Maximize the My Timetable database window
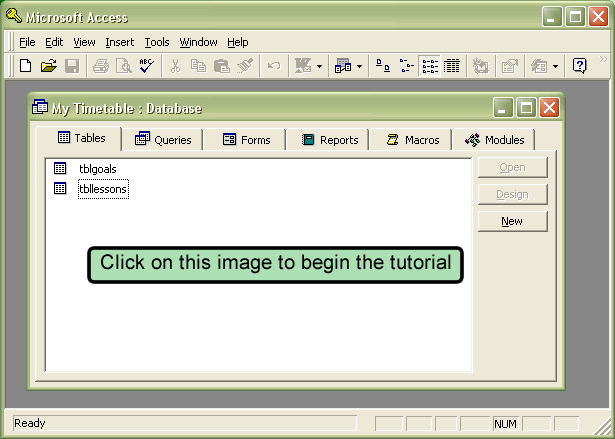The height and width of the screenshot is (439, 615). (526, 107)
